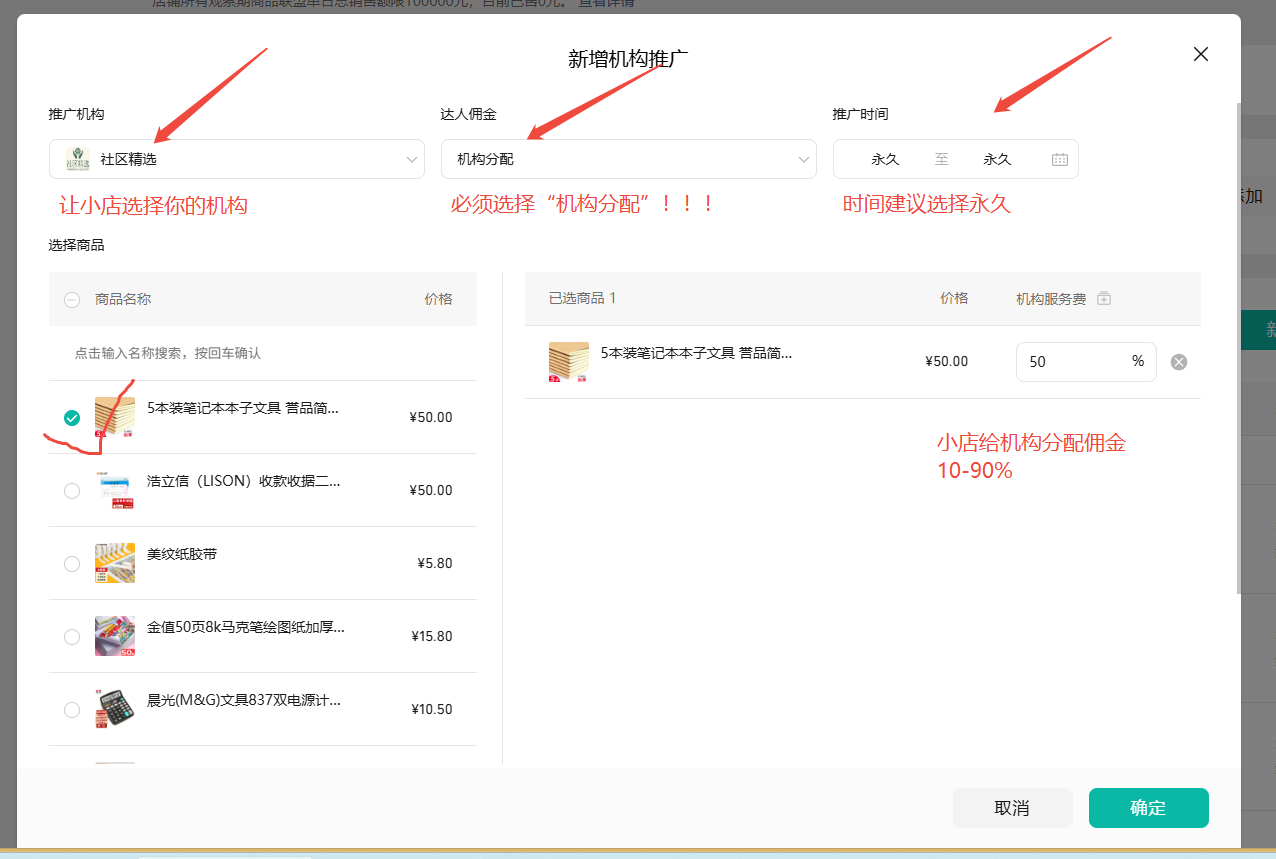The image size is (1276, 859).
Task: Click the 社区精选 institution logo icon
Action: [x=78, y=159]
